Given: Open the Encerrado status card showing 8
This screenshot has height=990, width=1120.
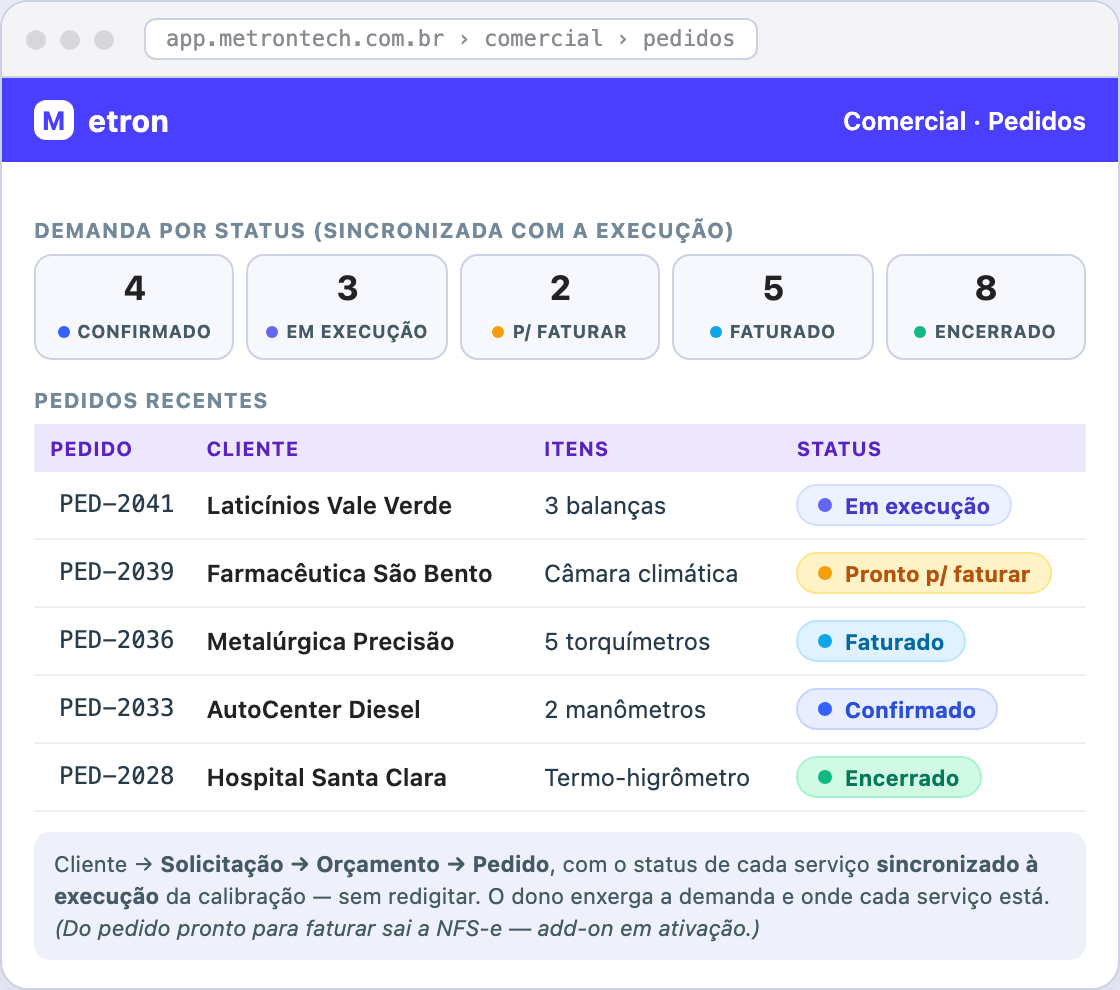Looking at the screenshot, I should (986, 307).
